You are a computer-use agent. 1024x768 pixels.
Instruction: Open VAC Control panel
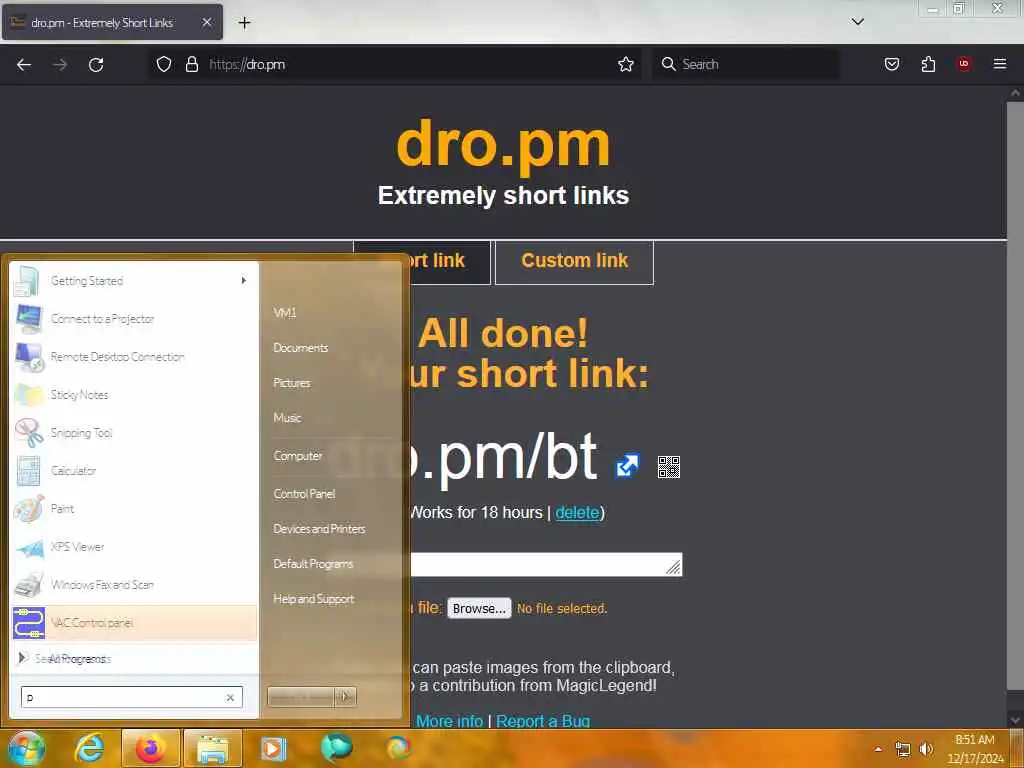tap(133, 622)
